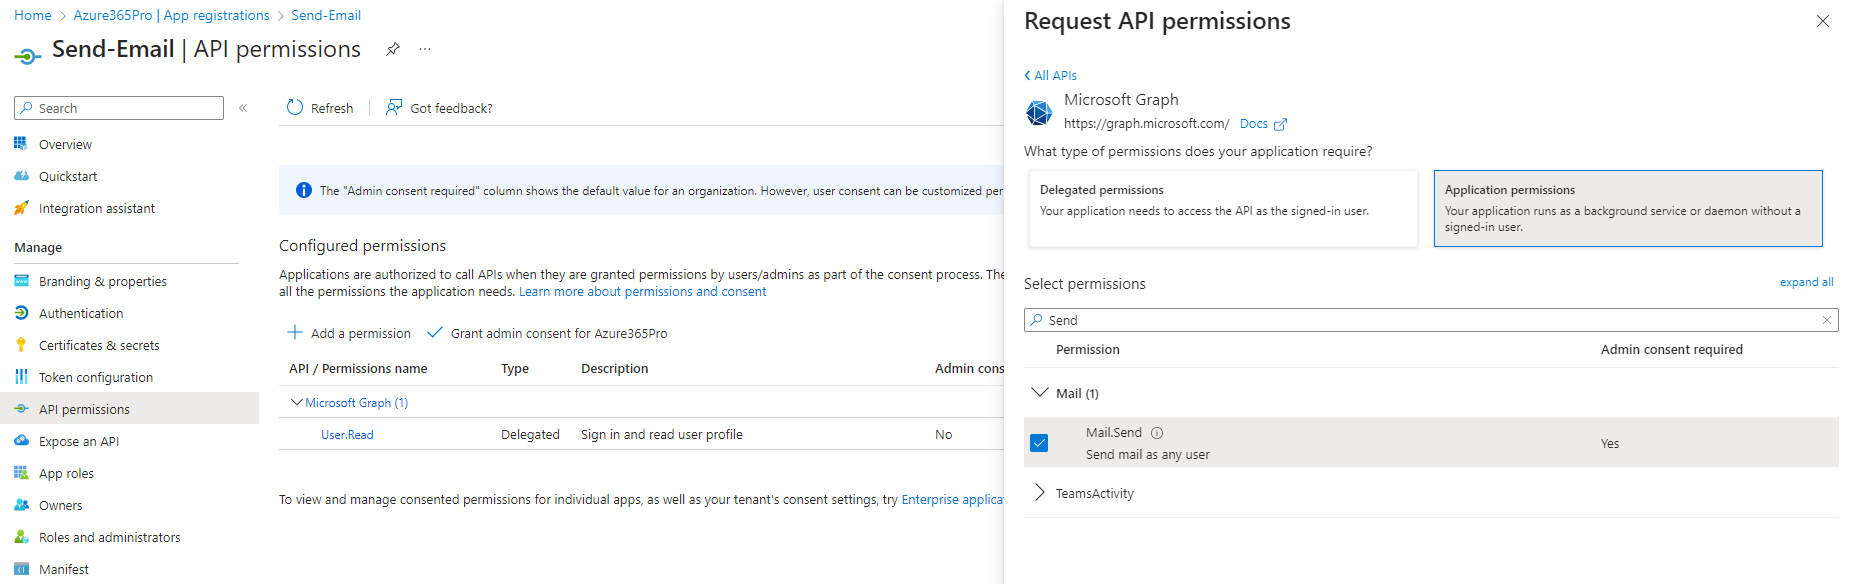Image resolution: width=1855 pixels, height=584 pixels.
Task: Click the left menu Search box
Action: (119, 108)
